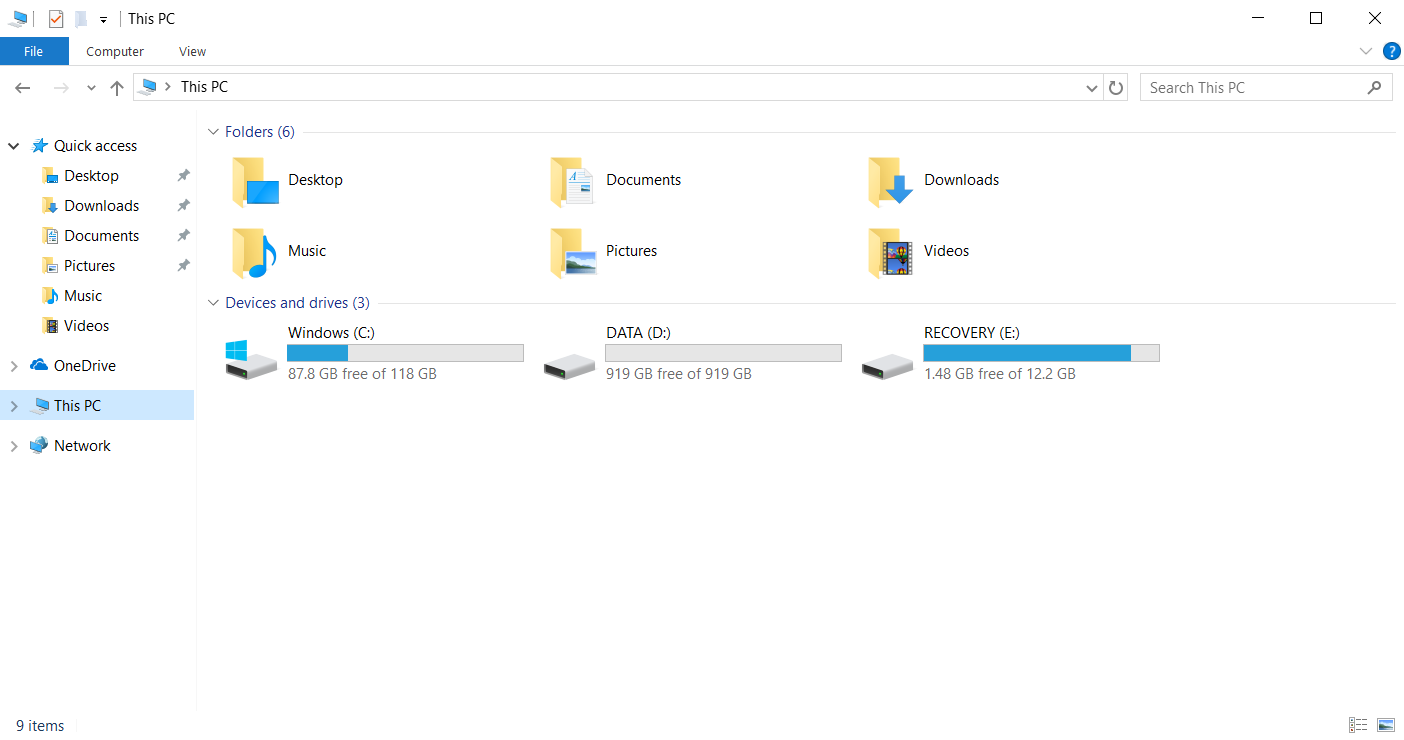Open the Windows (C:) drive icon
Image resolution: width=1404 pixels, height=740 pixels.
coord(251,359)
